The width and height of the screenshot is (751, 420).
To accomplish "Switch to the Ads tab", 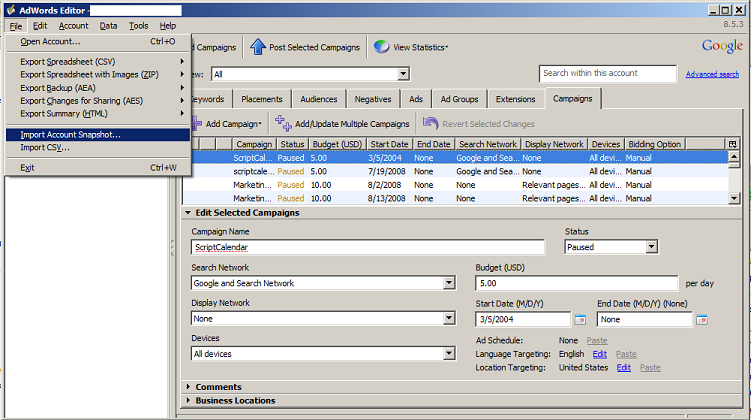I will 416,99.
